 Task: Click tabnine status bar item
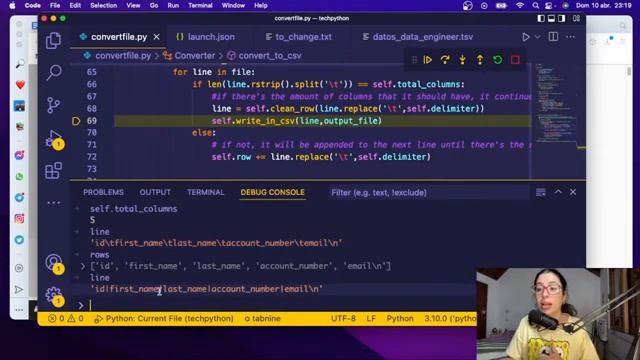coord(262,318)
